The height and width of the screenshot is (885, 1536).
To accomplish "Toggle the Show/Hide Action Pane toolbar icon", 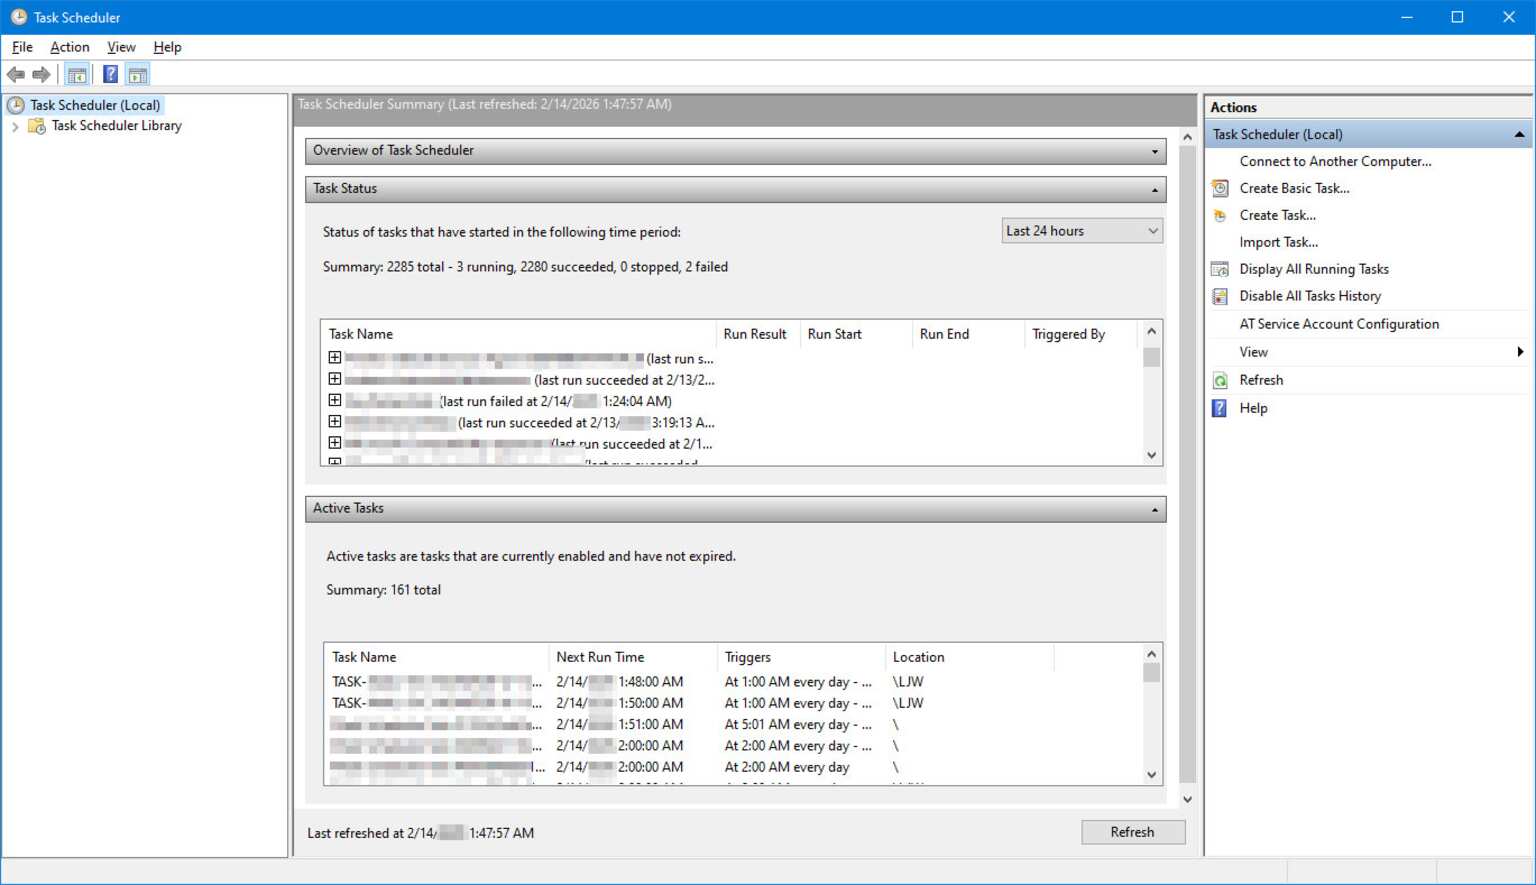I will point(137,73).
